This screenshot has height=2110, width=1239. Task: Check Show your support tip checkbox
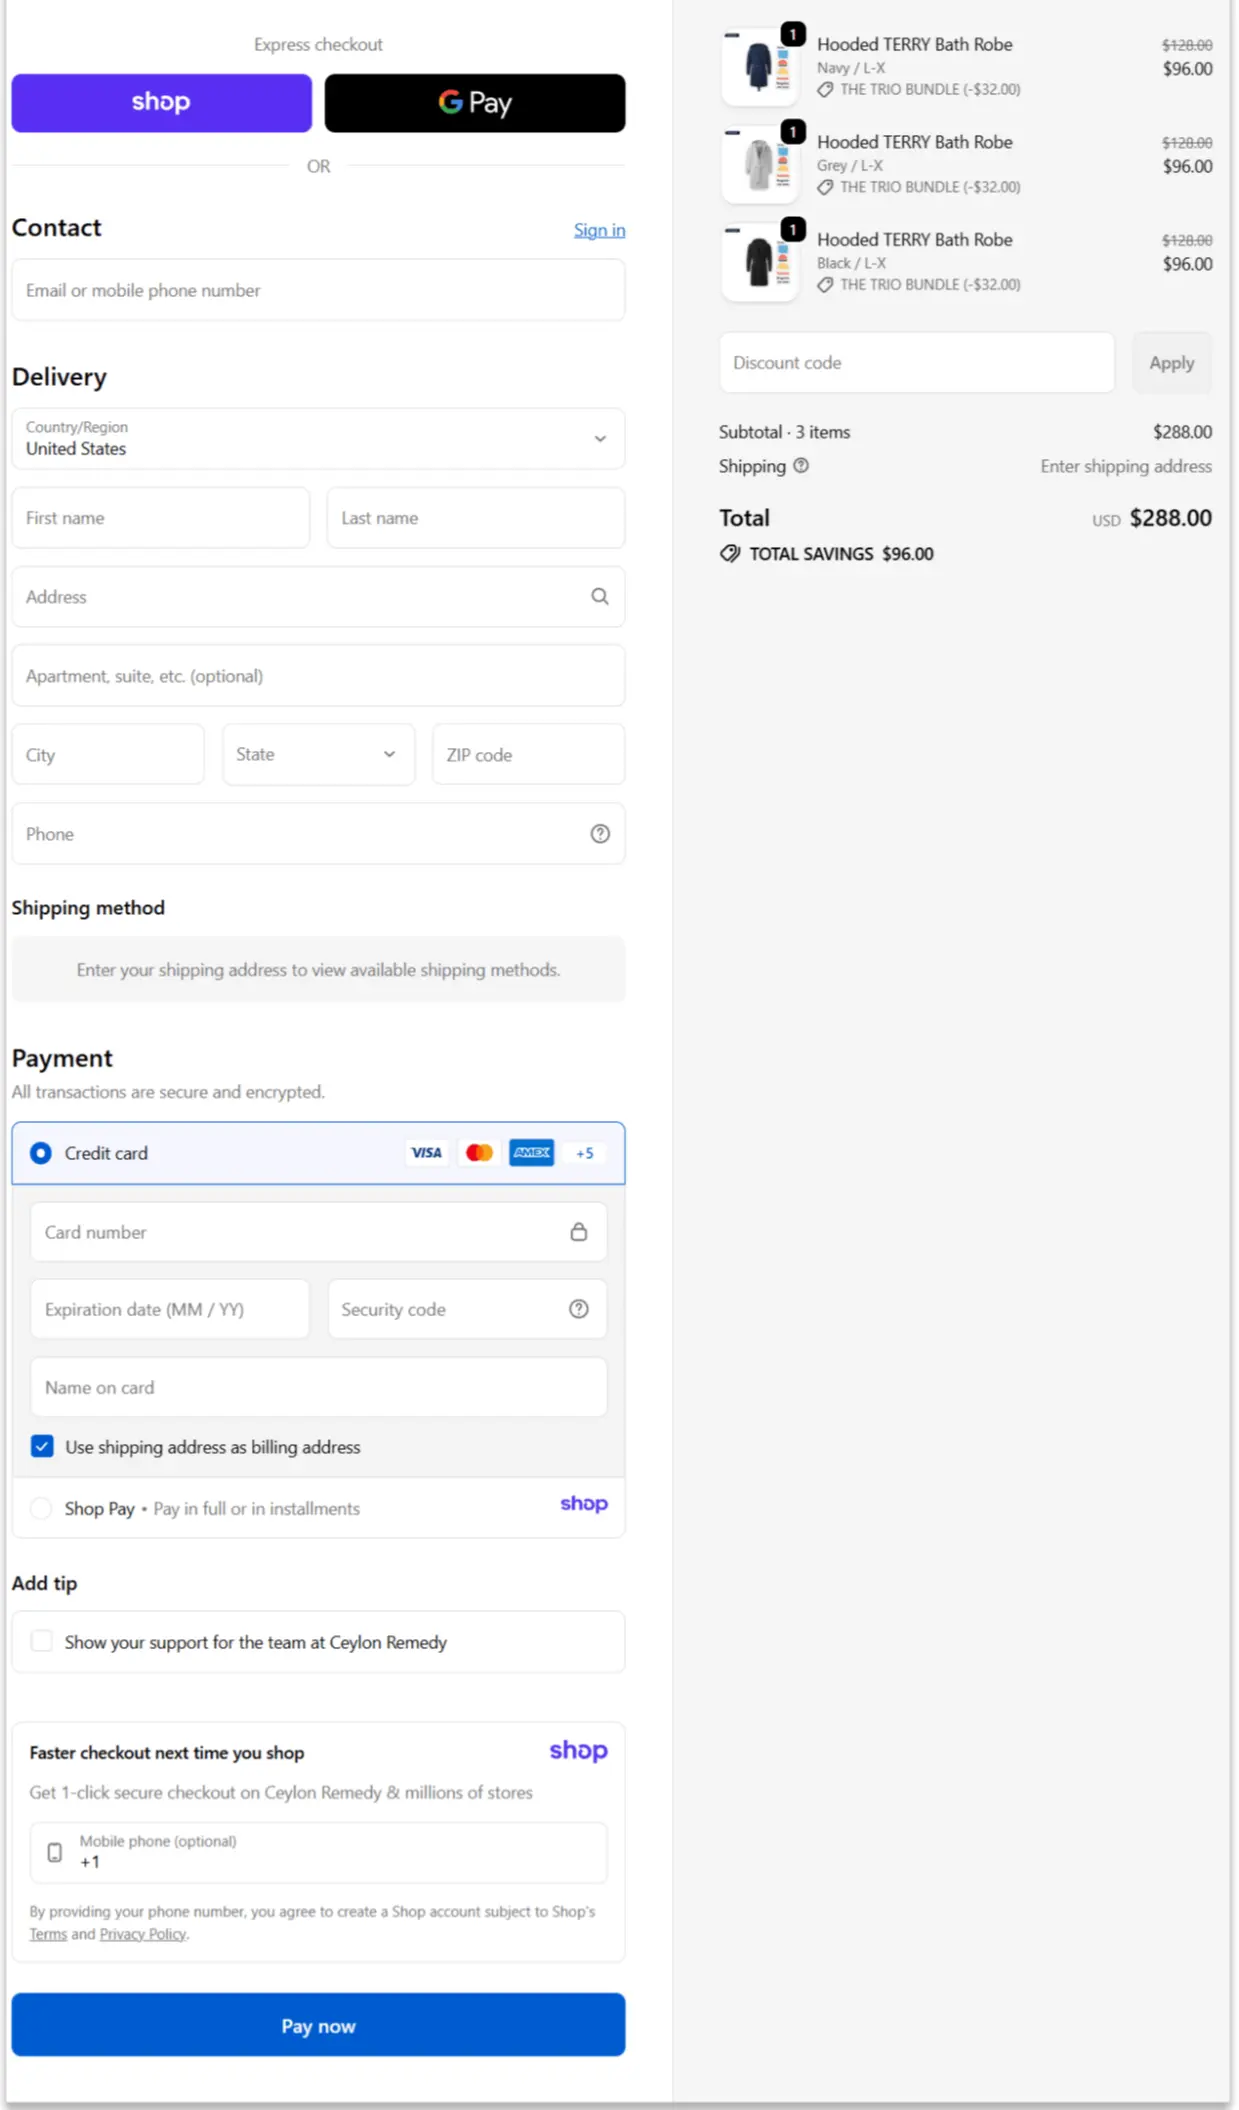tap(42, 1641)
